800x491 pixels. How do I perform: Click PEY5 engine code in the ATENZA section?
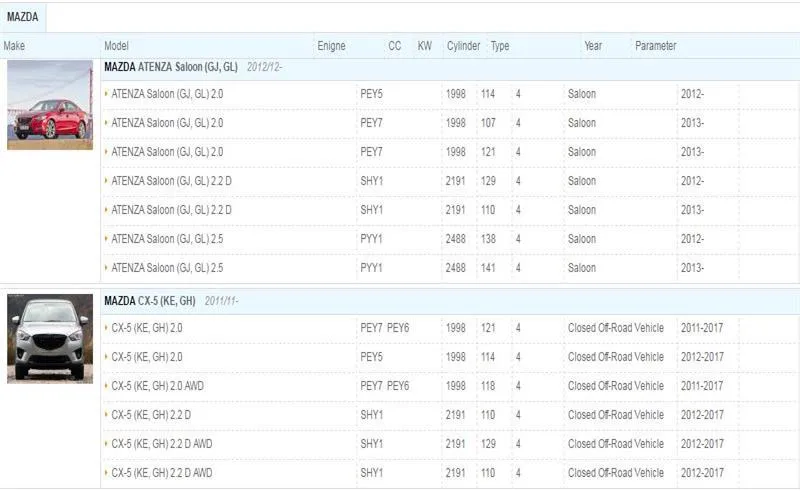pos(371,94)
